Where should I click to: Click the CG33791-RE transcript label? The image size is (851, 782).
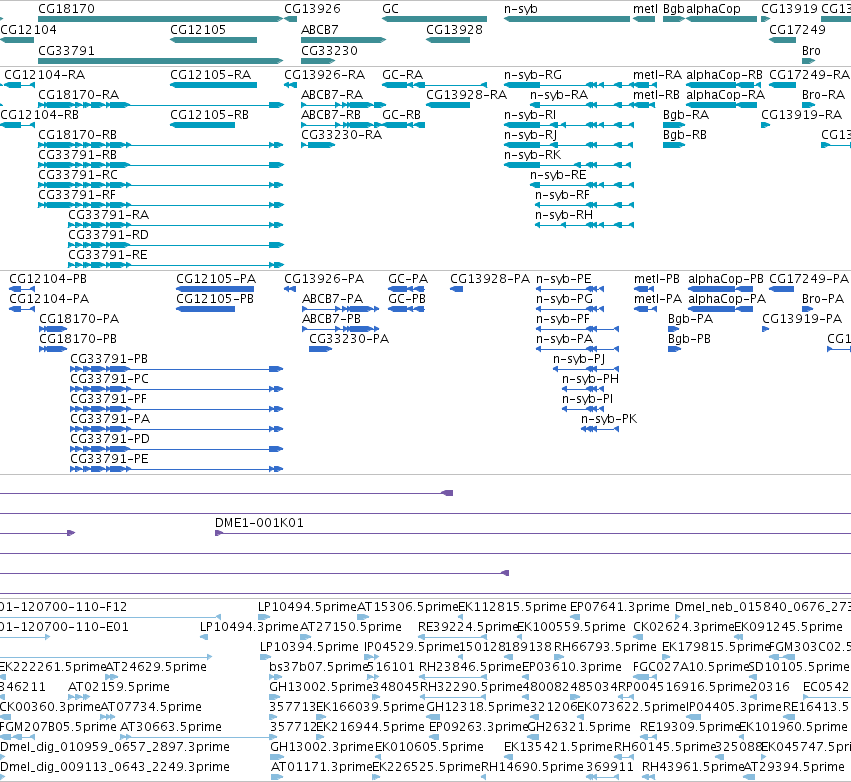[108, 255]
